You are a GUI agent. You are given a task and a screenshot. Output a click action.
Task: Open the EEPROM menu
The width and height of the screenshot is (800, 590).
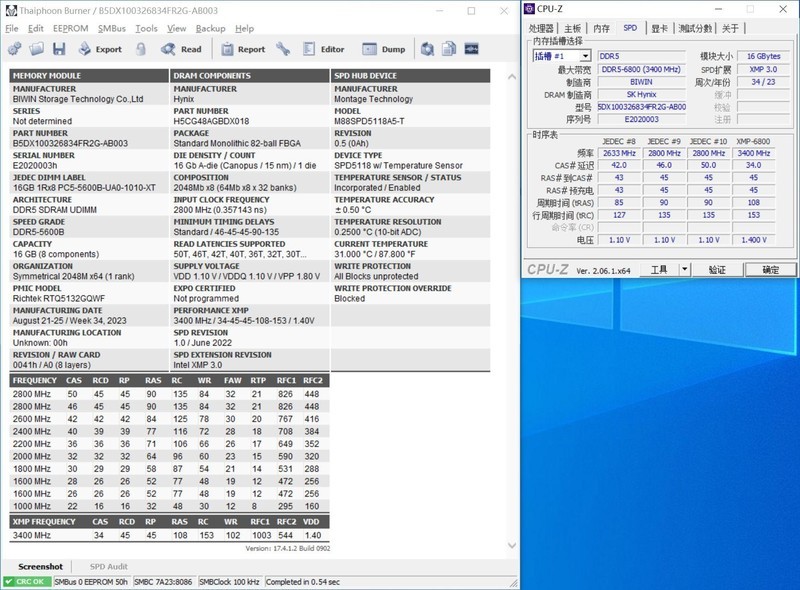coord(70,28)
